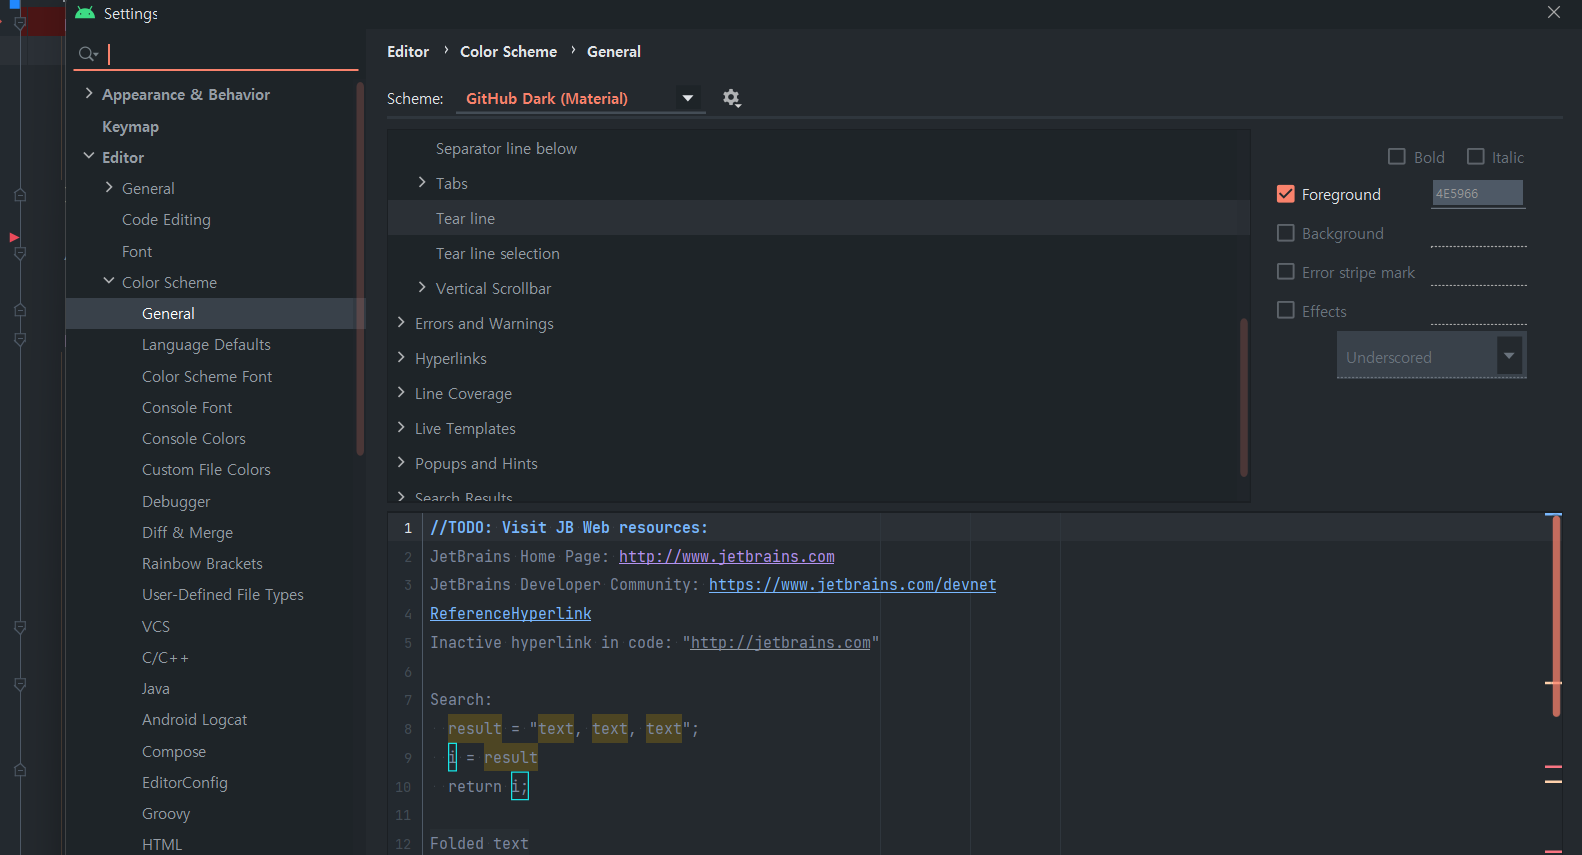Click the ReferenceHyperlink preview text
The width and height of the screenshot is (1582, 855).
[x=511, y=613]
